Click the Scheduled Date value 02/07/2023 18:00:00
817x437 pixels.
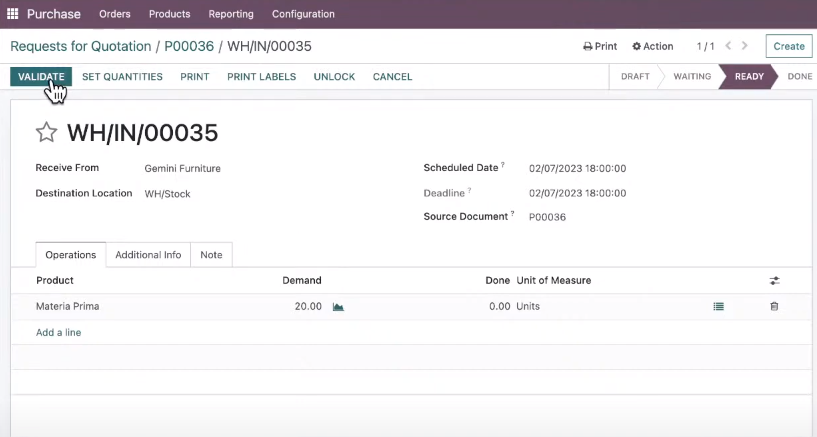click(x=577, y=168)
